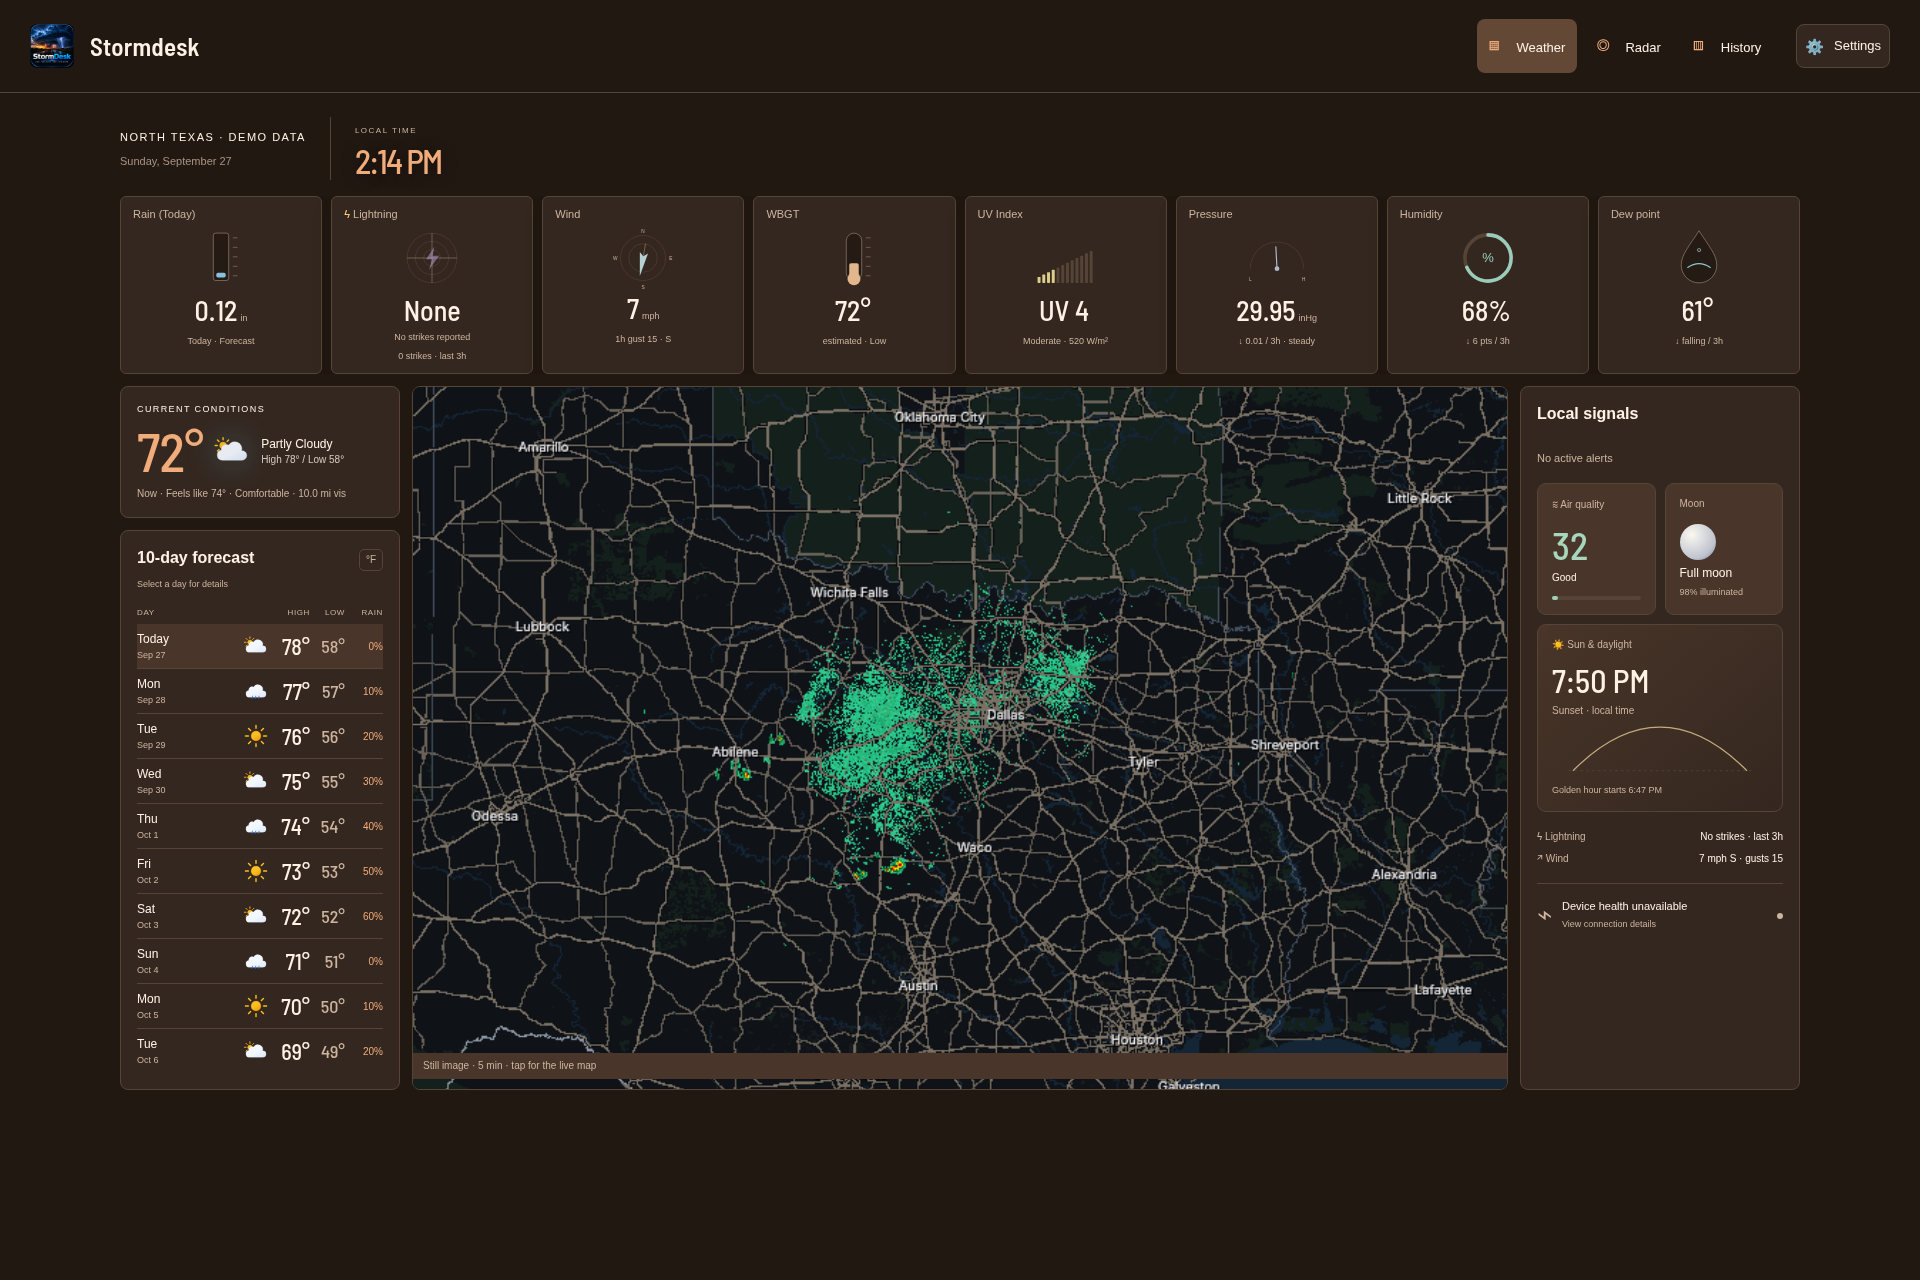Image resolution: width=1920 pixels, height=1280 pixels.
Task: Select the Wed Sep 30 forecast row
Action: click(260, 781)
